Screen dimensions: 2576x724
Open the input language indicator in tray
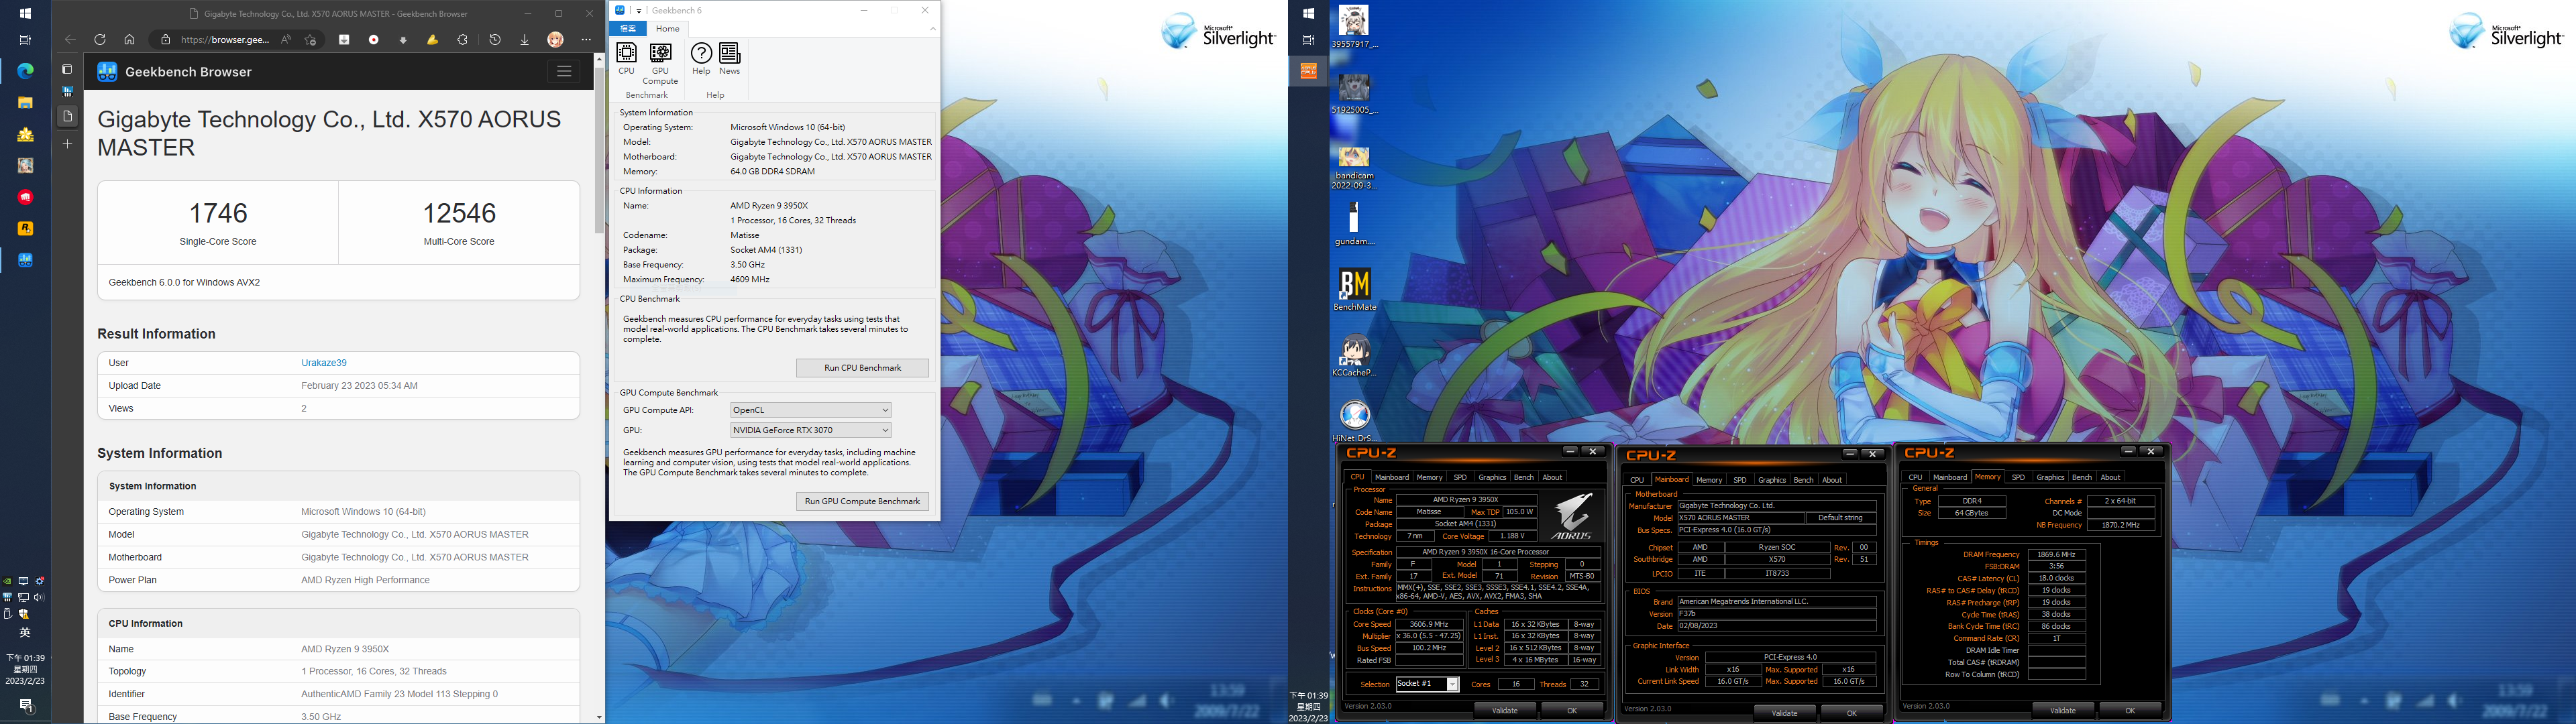[x=26, y=632]
